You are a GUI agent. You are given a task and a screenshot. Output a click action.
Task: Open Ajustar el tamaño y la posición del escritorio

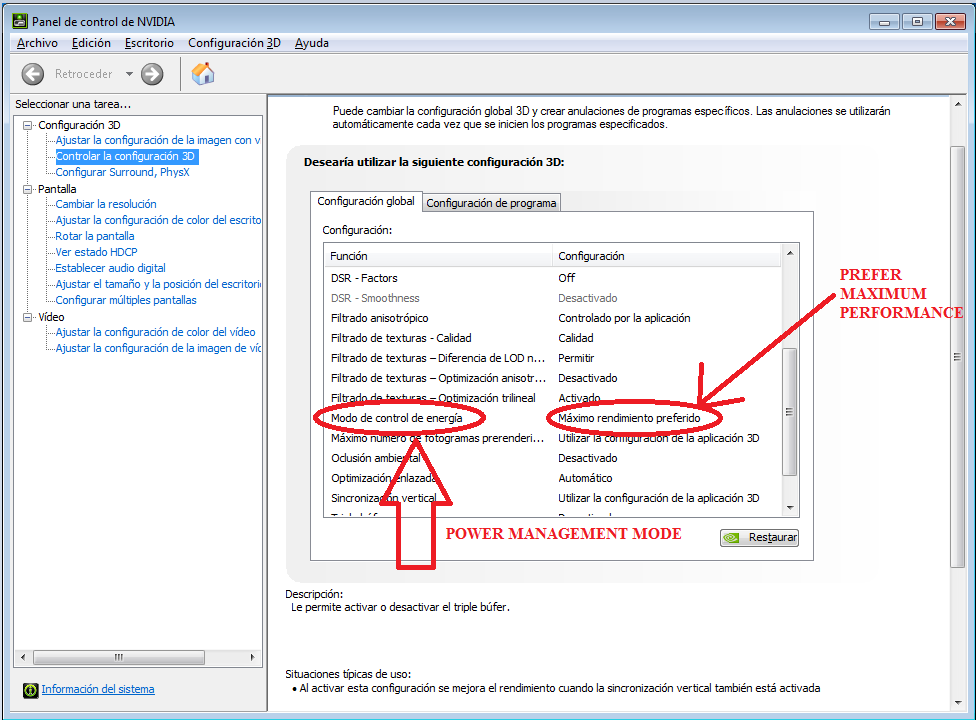pos(158,284)
